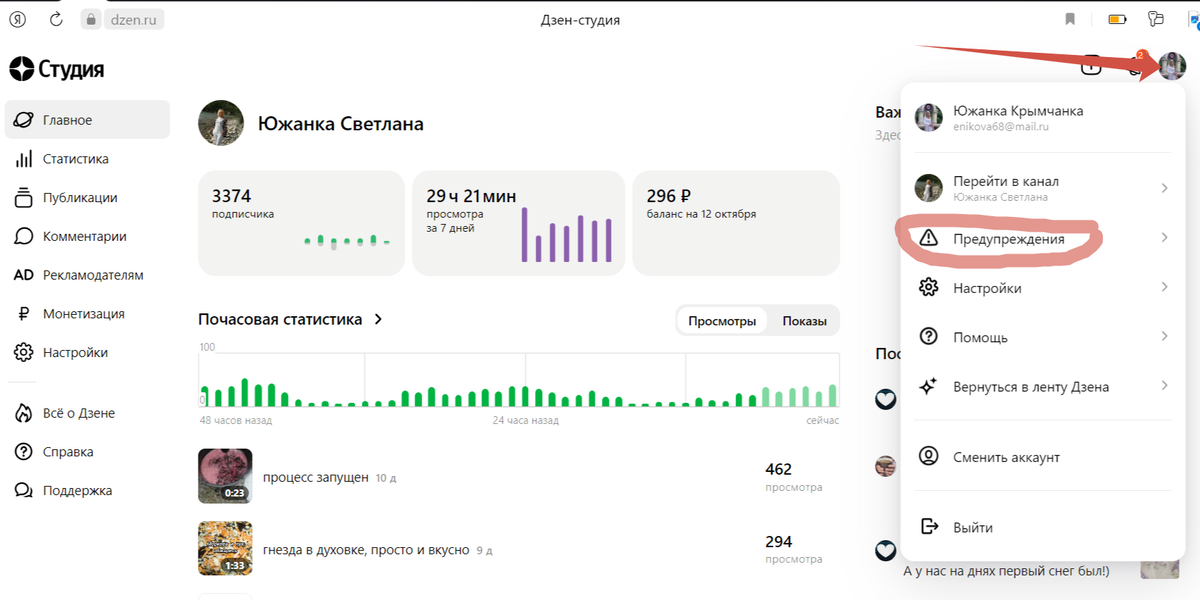
Task: Click the comment А у нас на днях первый снег
Action: click(1006, 571)
